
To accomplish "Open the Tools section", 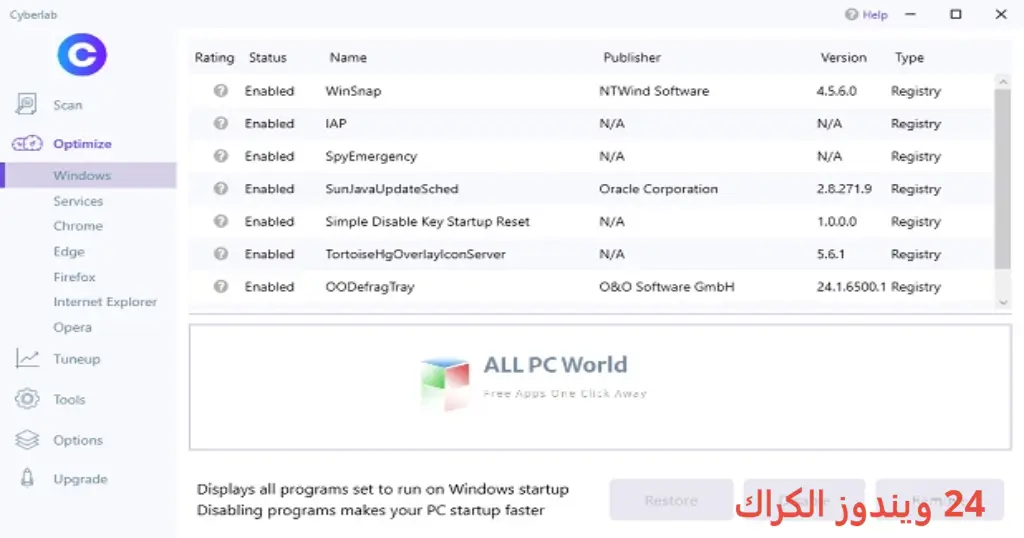I will (69, 400).
